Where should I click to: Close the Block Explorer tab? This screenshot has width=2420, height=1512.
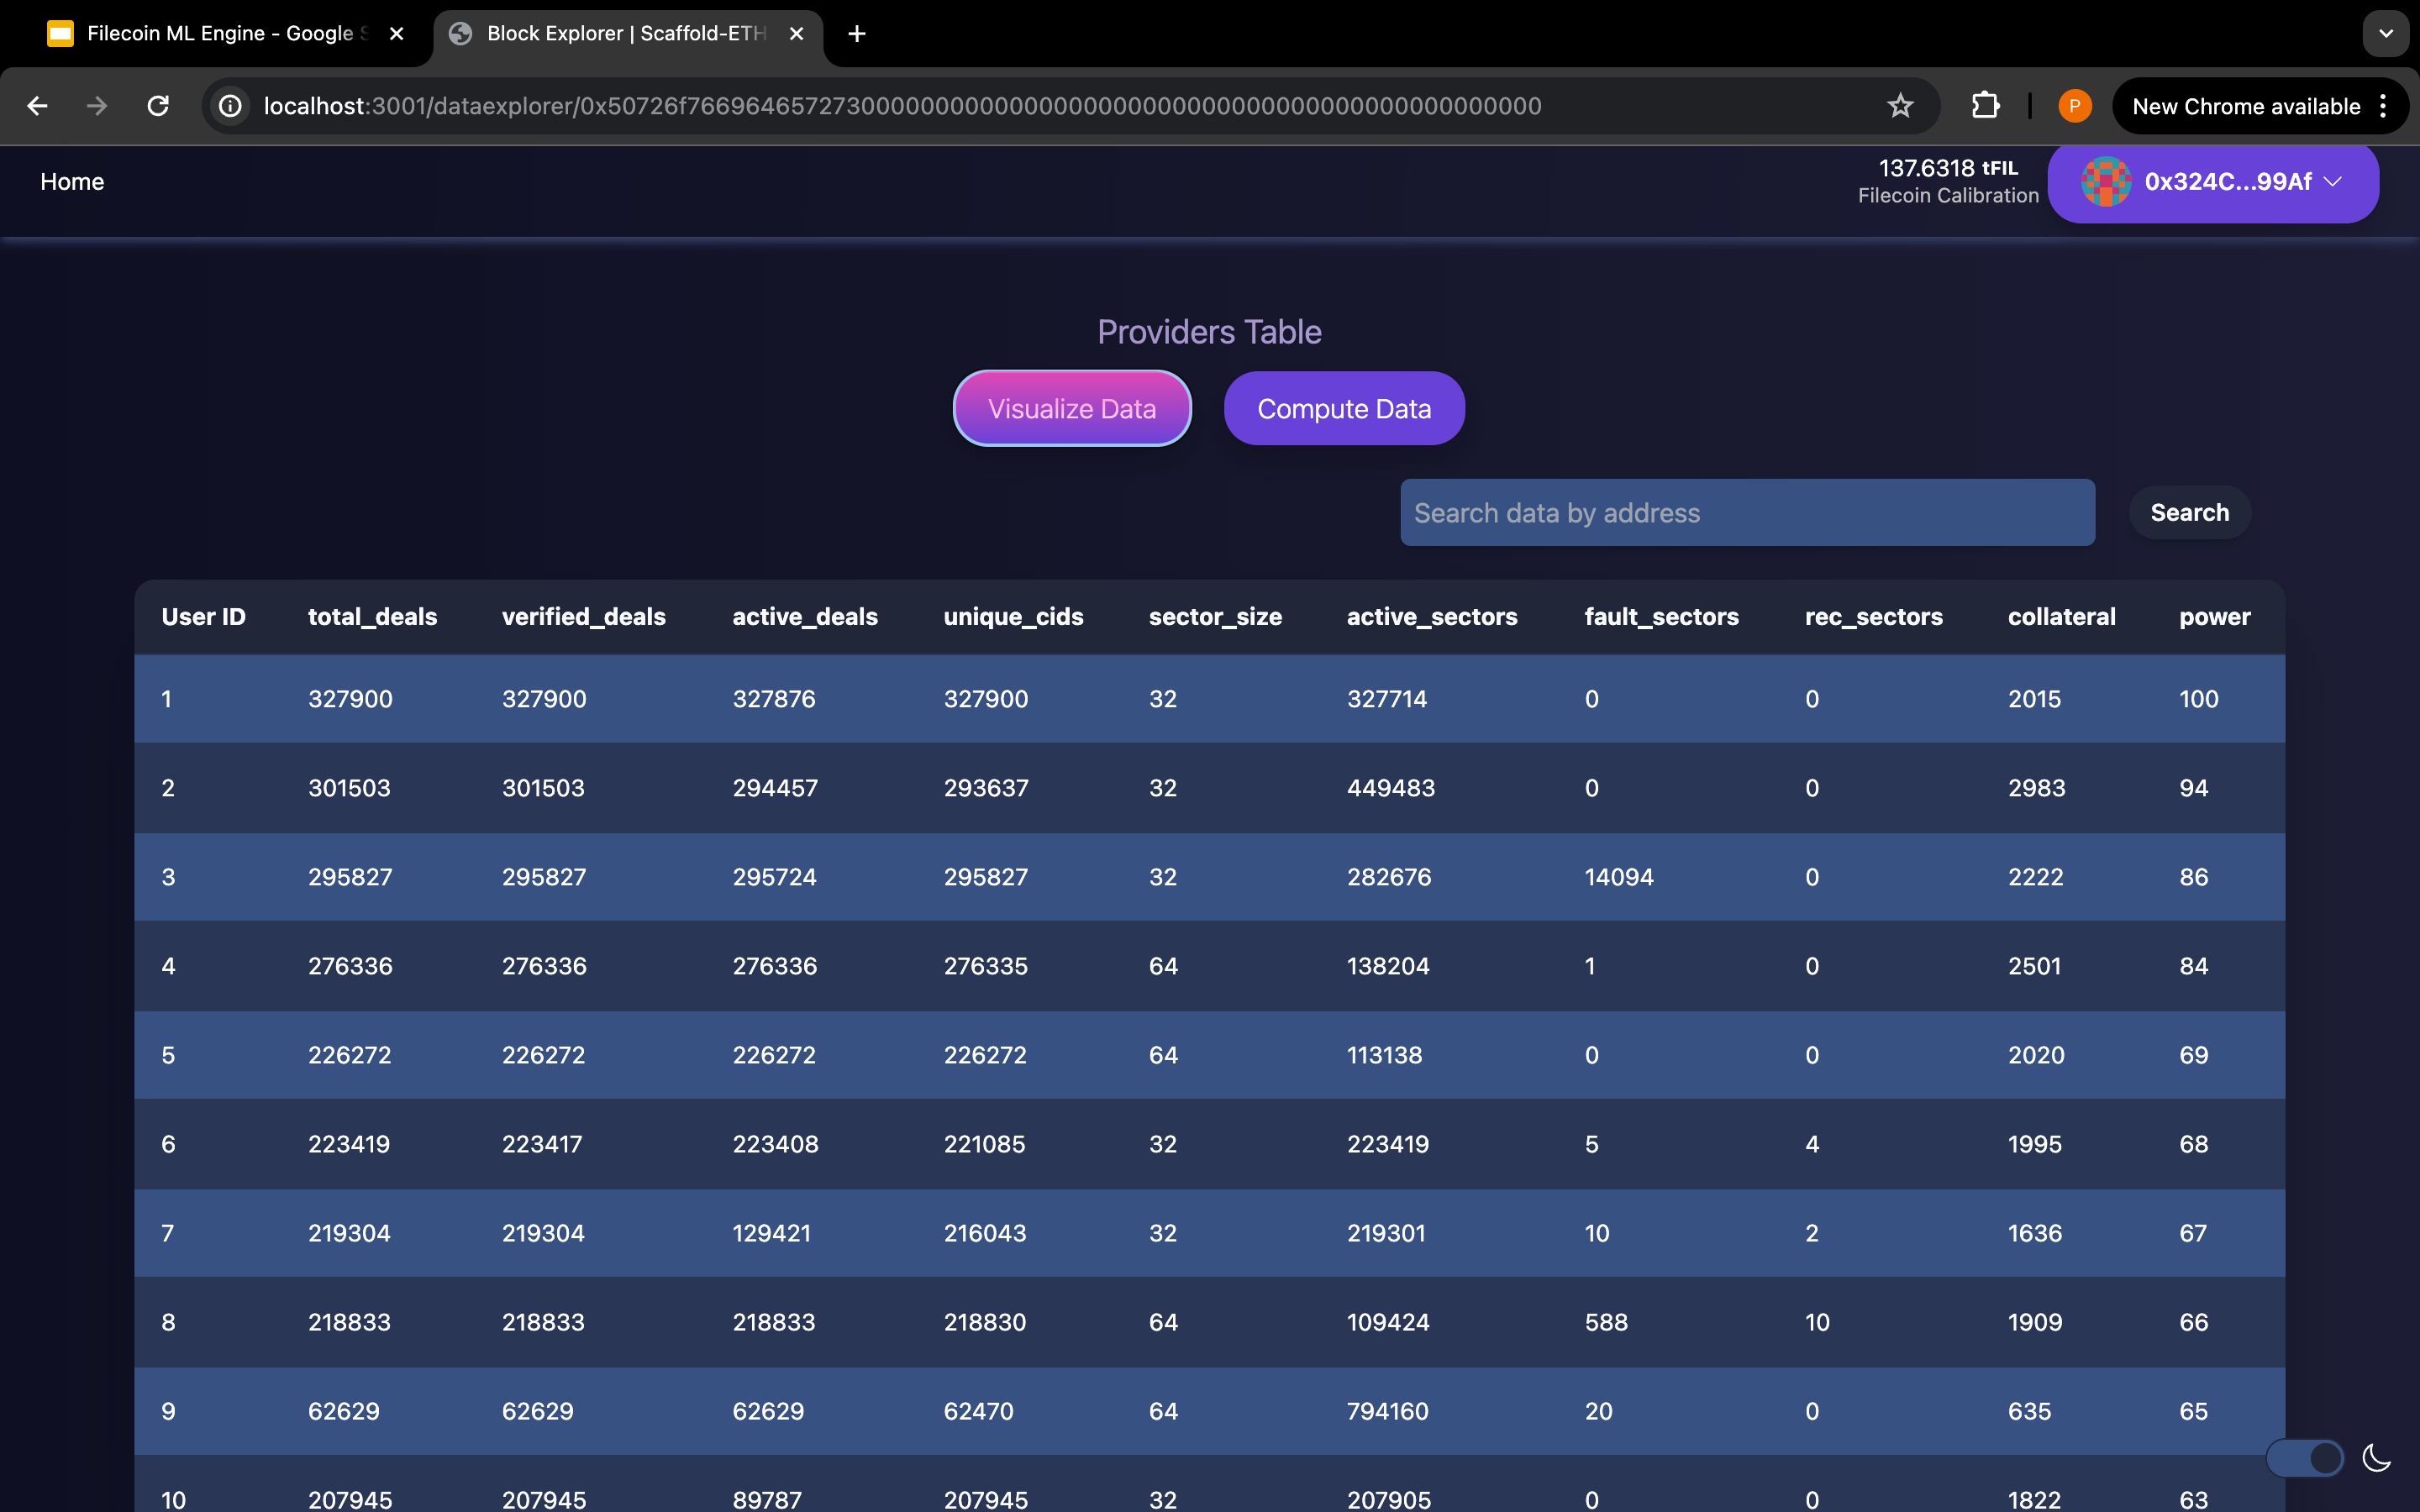[x=797, y=34]
